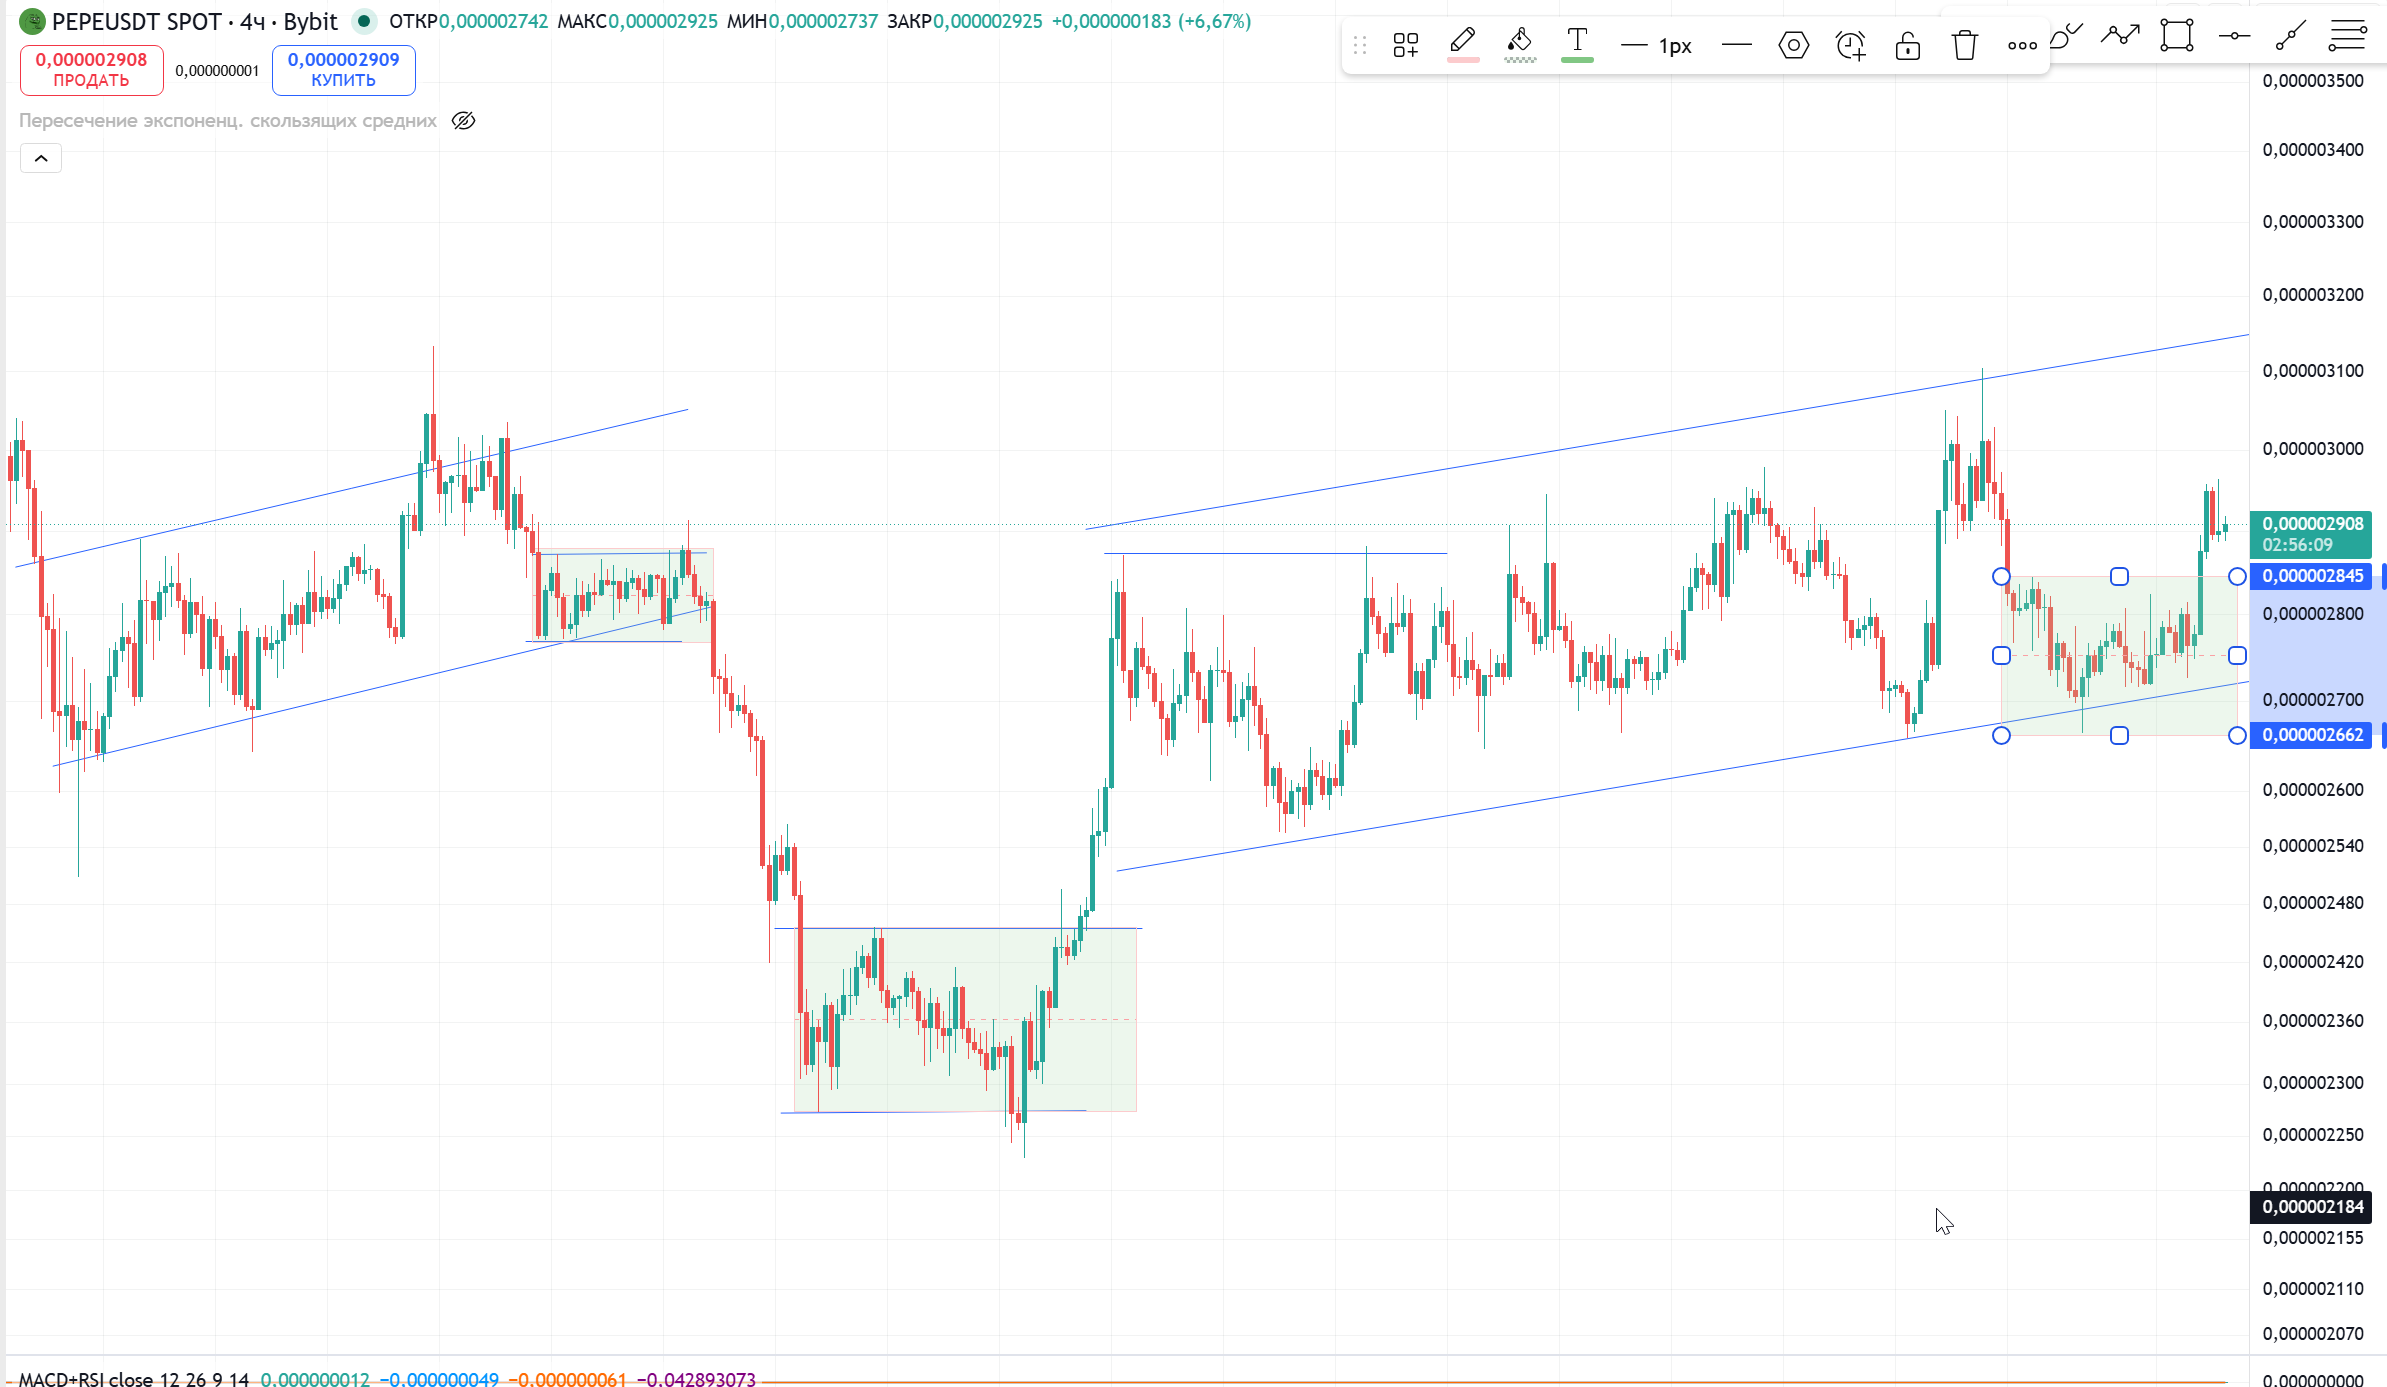Toggle visibility of the EMA cross indicator

point(463,121)
